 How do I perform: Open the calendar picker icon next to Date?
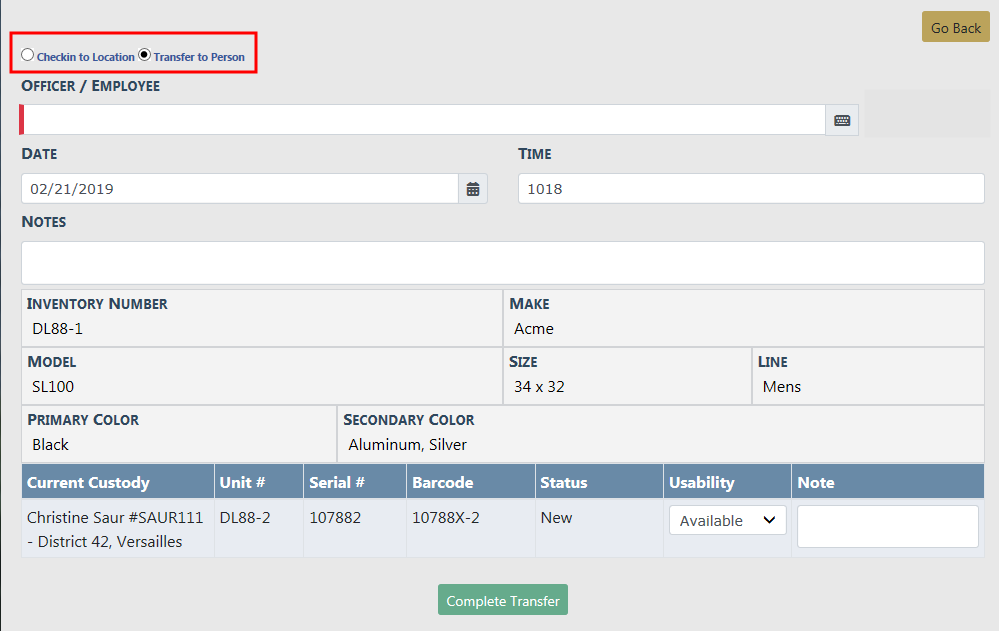473,189
